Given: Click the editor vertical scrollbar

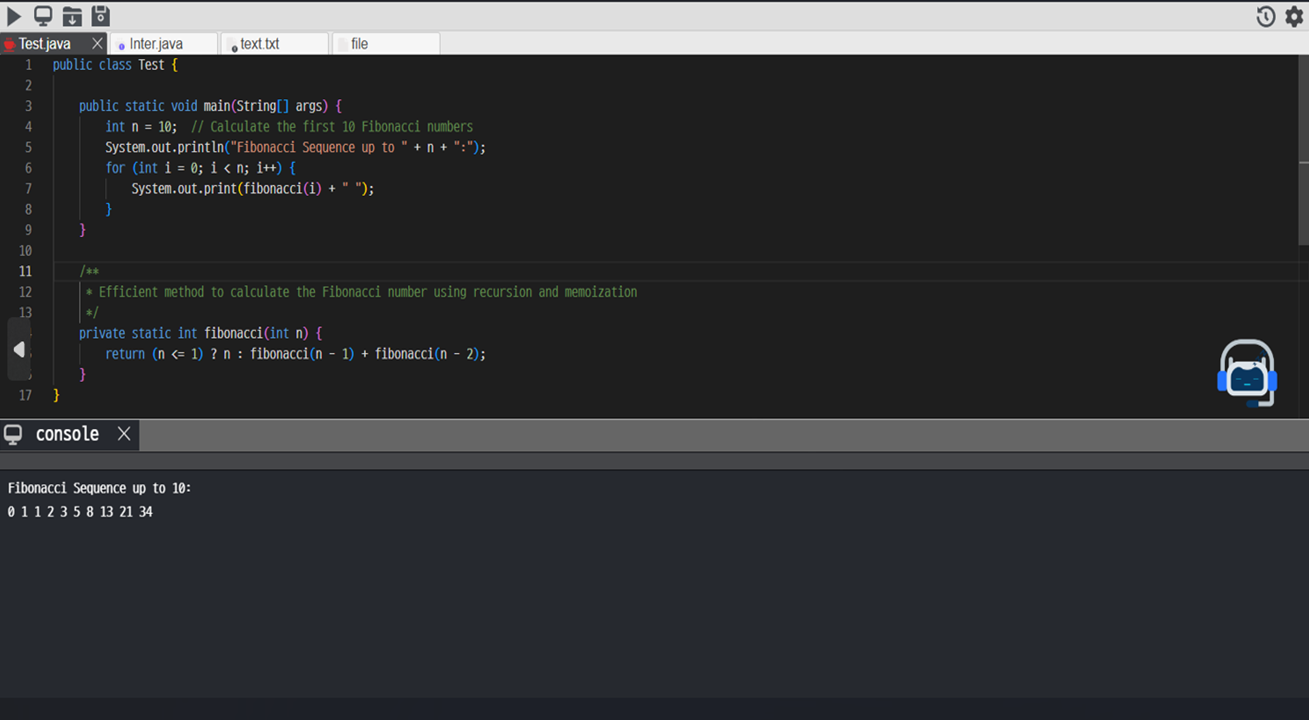Looking at the screenshot, I should (x=1303, y=200).
